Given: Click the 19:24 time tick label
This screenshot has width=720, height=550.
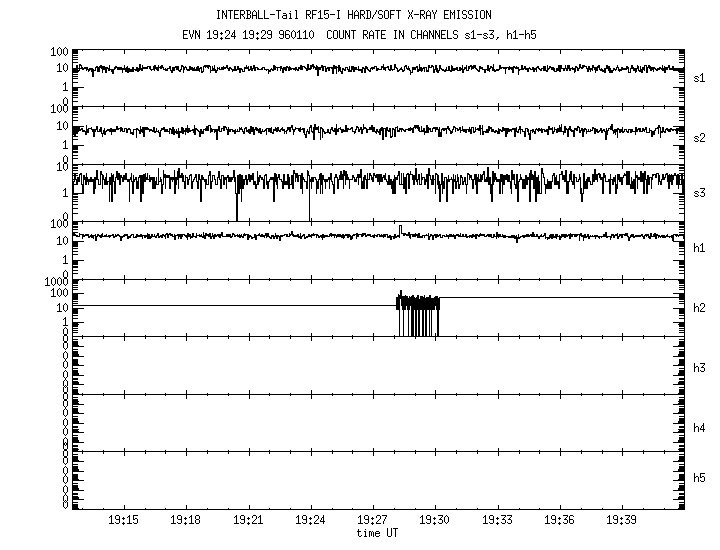Looking at the screenshot, I should click(x=310, y=521).
